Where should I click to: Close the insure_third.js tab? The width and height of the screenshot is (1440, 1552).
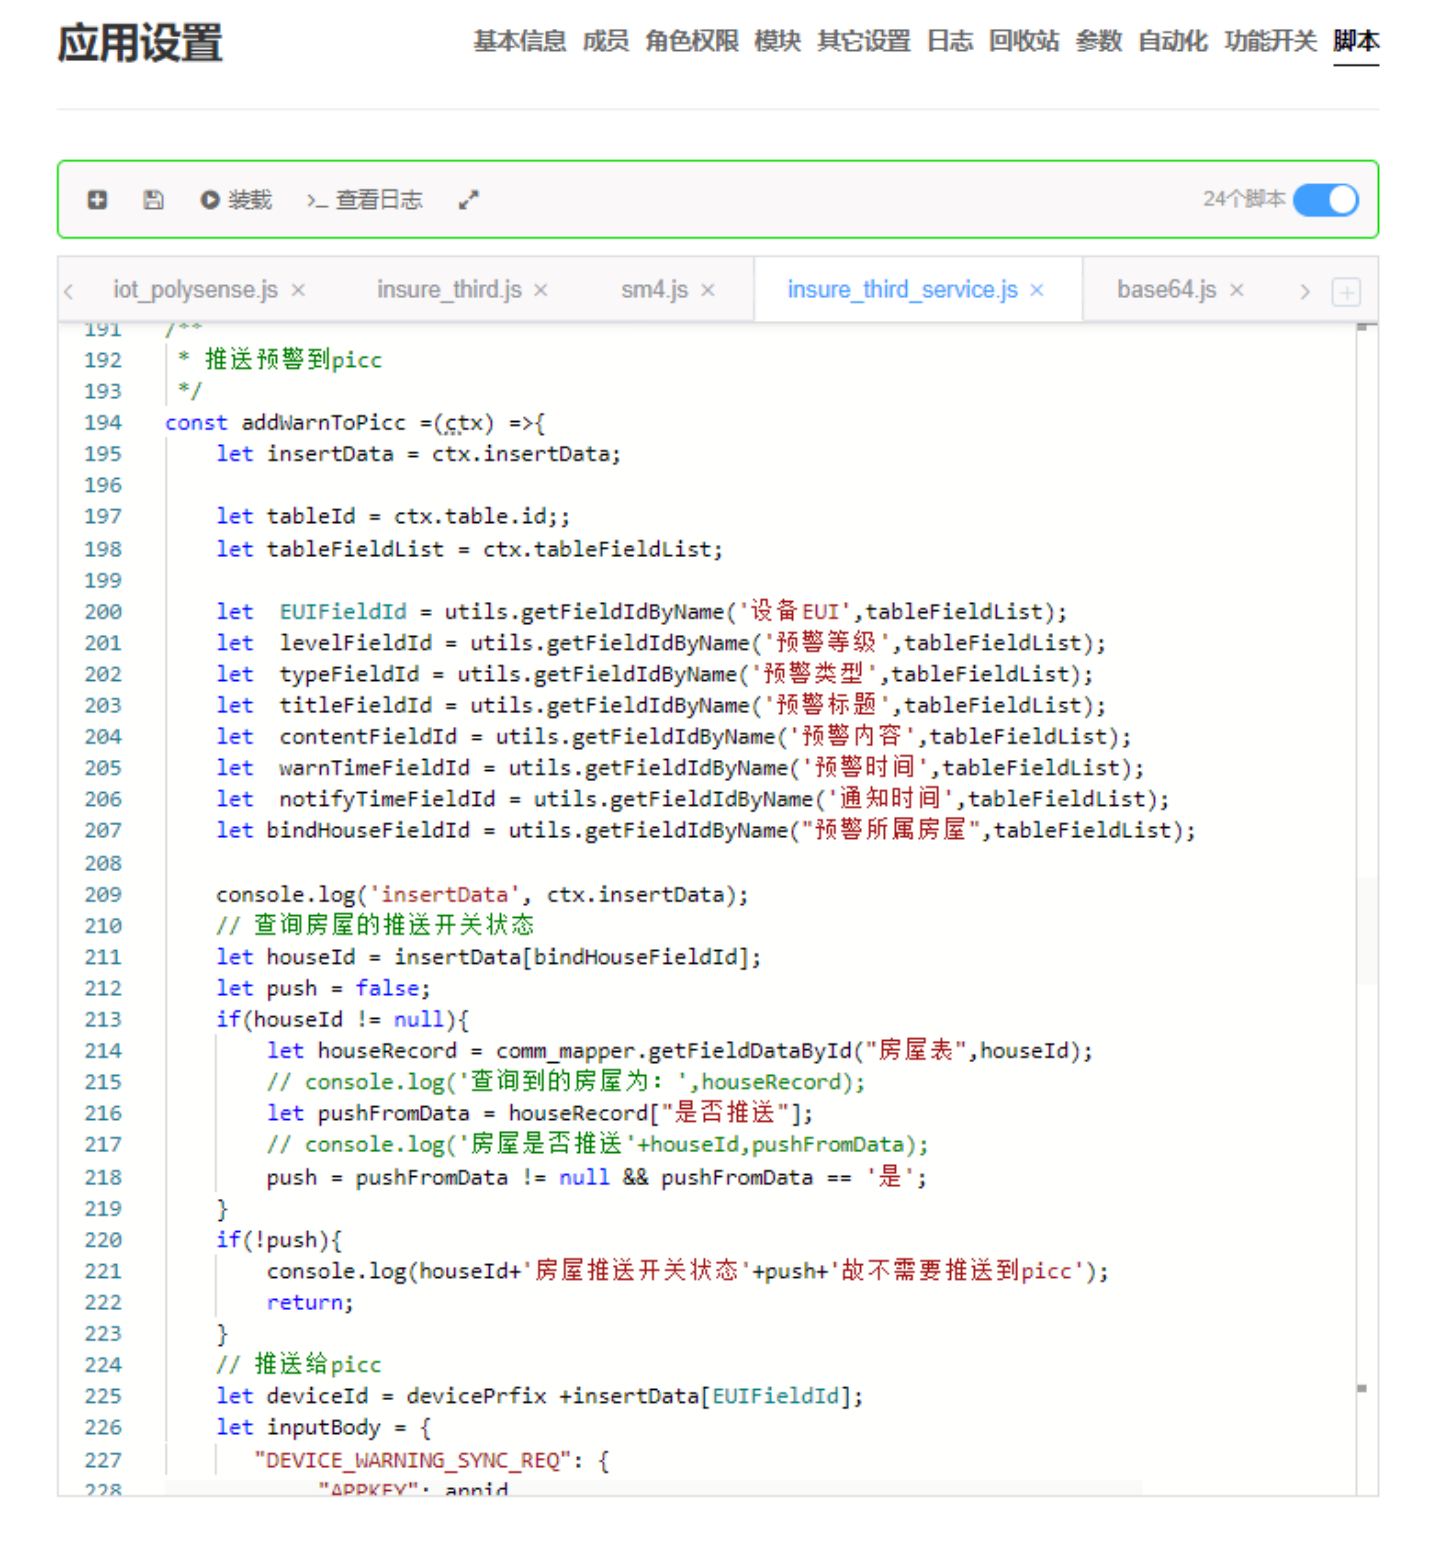pos(541,290)
